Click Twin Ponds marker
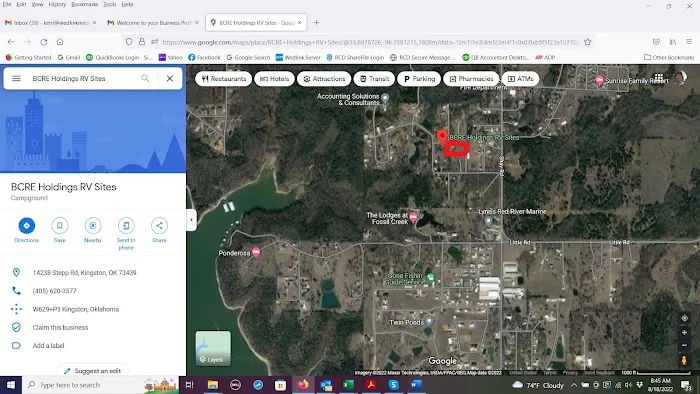This screenshot has width=700, height=394. [x=429, y=321]
